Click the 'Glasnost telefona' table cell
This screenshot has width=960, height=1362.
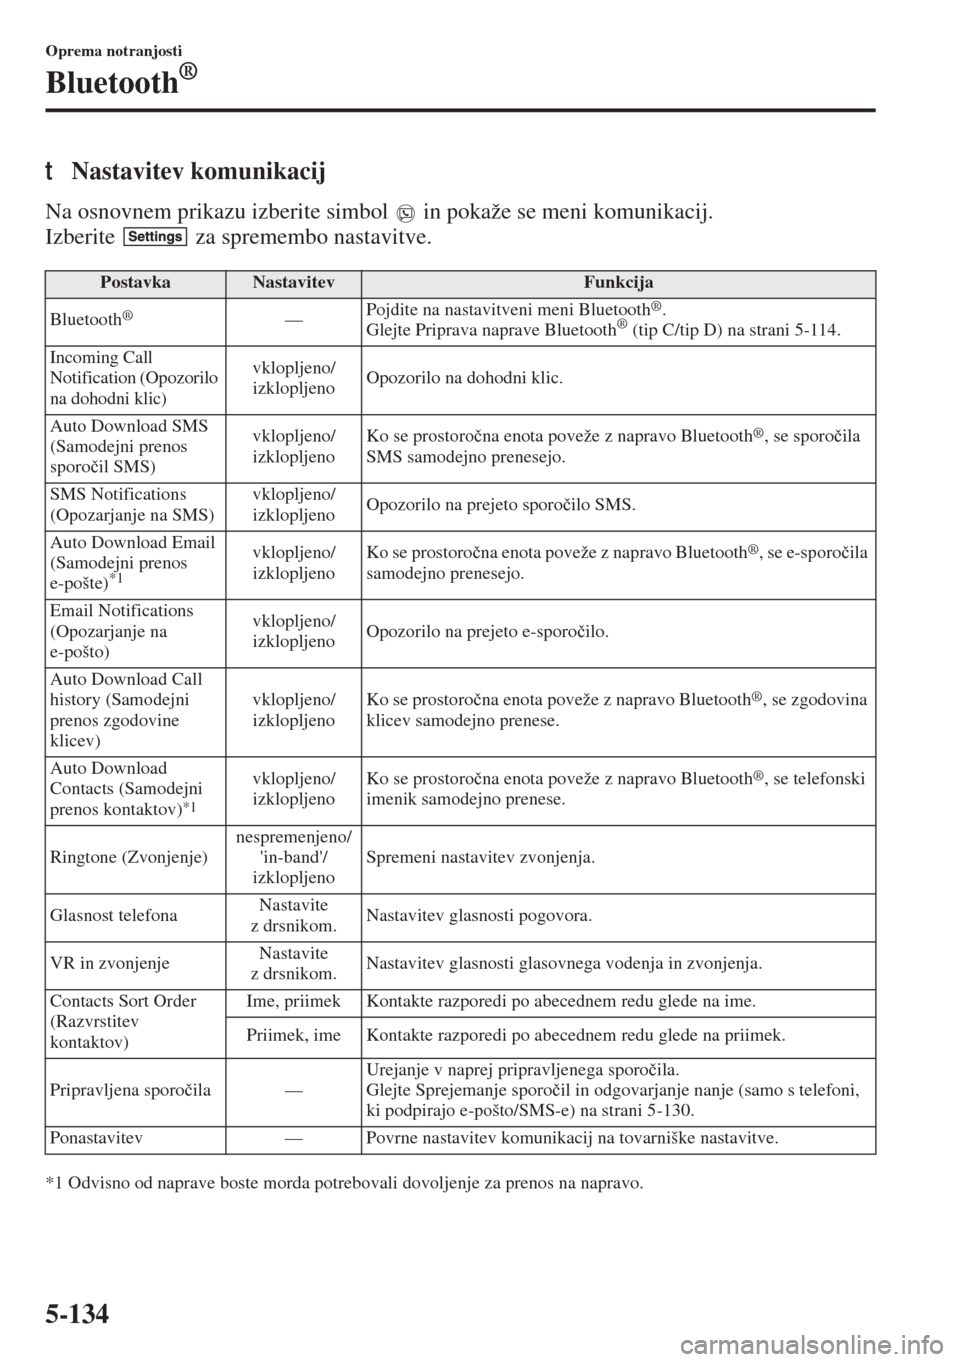click(135, 916)
